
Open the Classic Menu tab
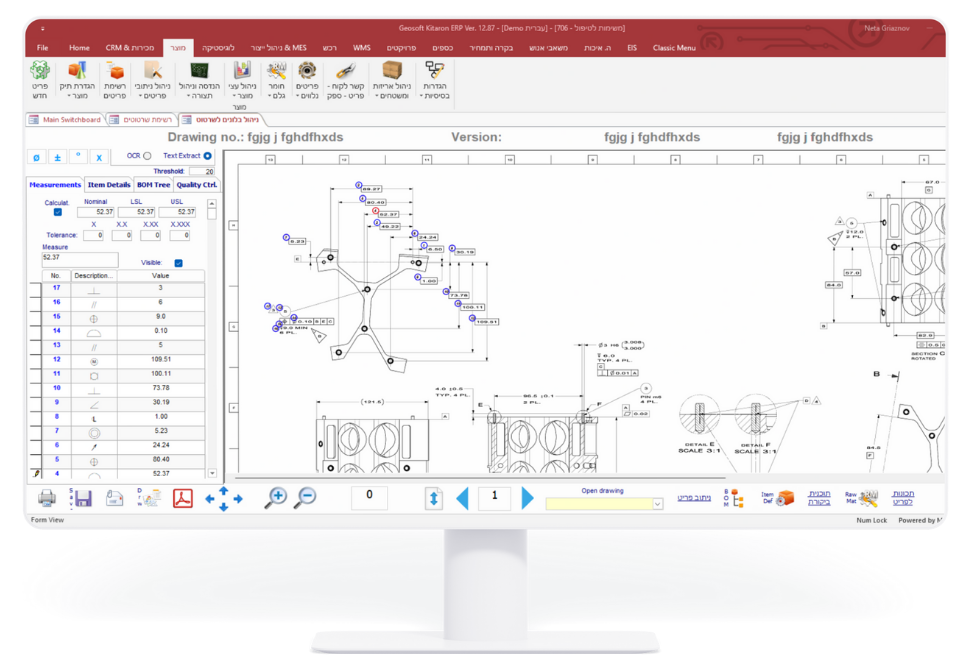coord(674,48)
